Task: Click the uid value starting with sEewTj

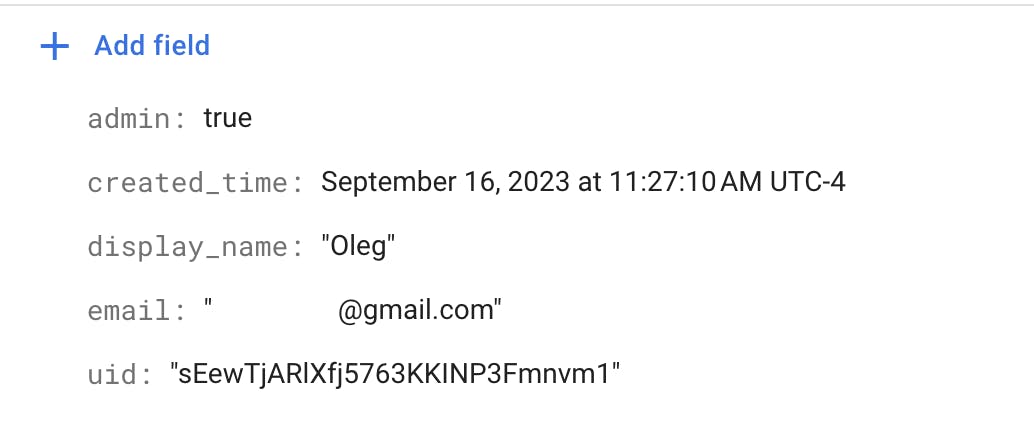Action: click(x=395, y=375)
